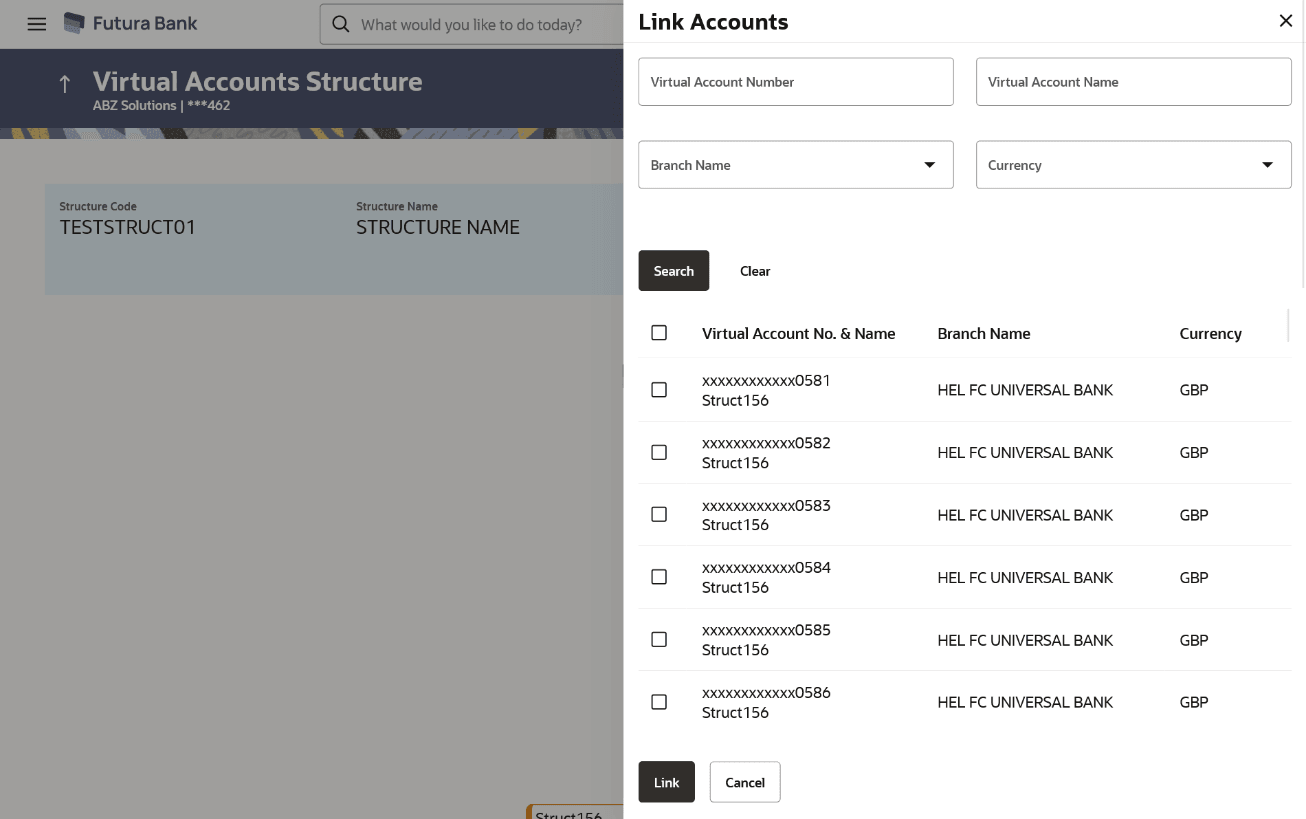Click the back arrow beside Virtual Accounts Structure
Screen dimensions: 1306x819
point(65,84)
